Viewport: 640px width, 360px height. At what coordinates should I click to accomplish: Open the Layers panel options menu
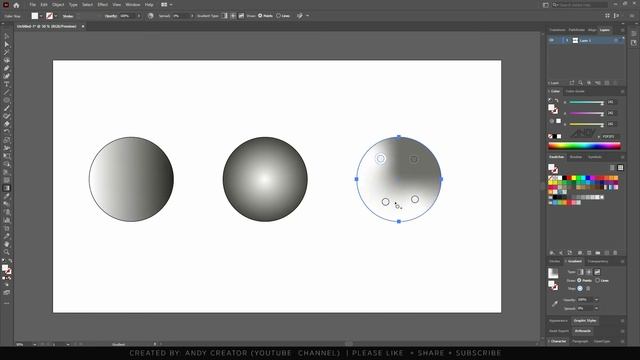pyautogui.click(x=622, y=30)
